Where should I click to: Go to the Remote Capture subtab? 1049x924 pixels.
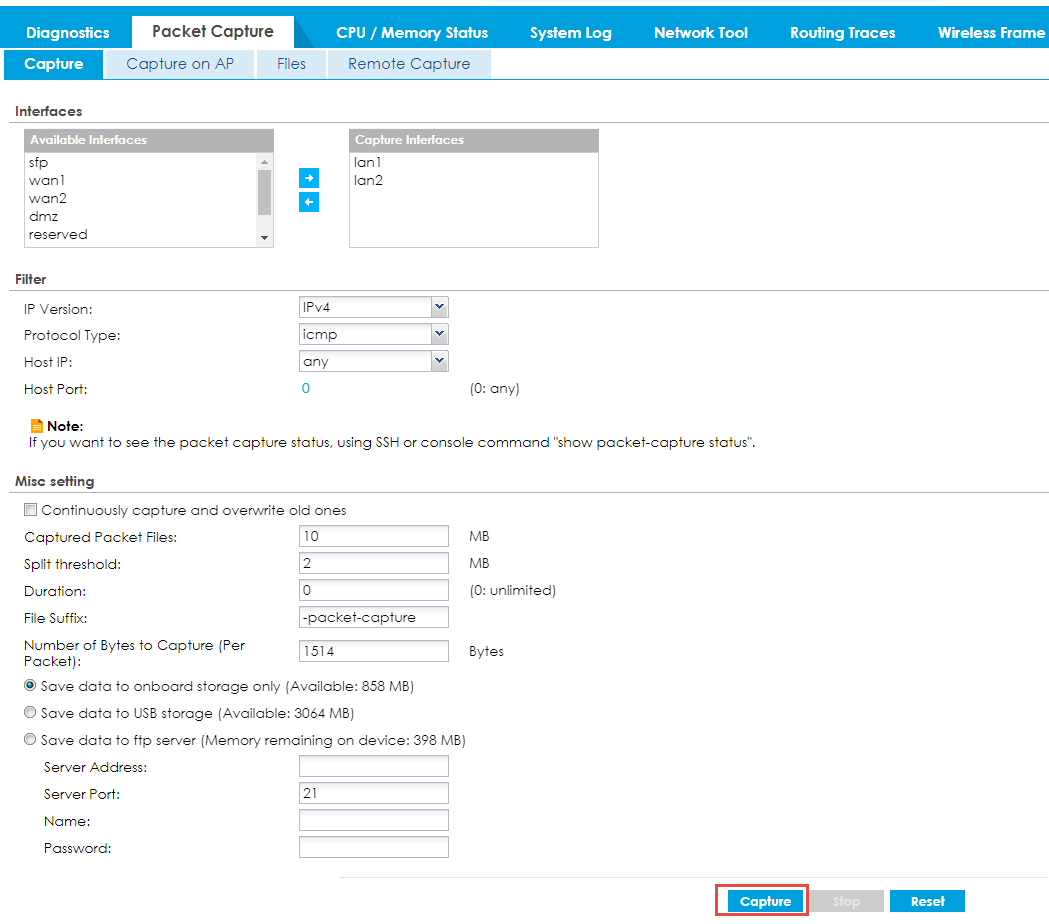408,64
